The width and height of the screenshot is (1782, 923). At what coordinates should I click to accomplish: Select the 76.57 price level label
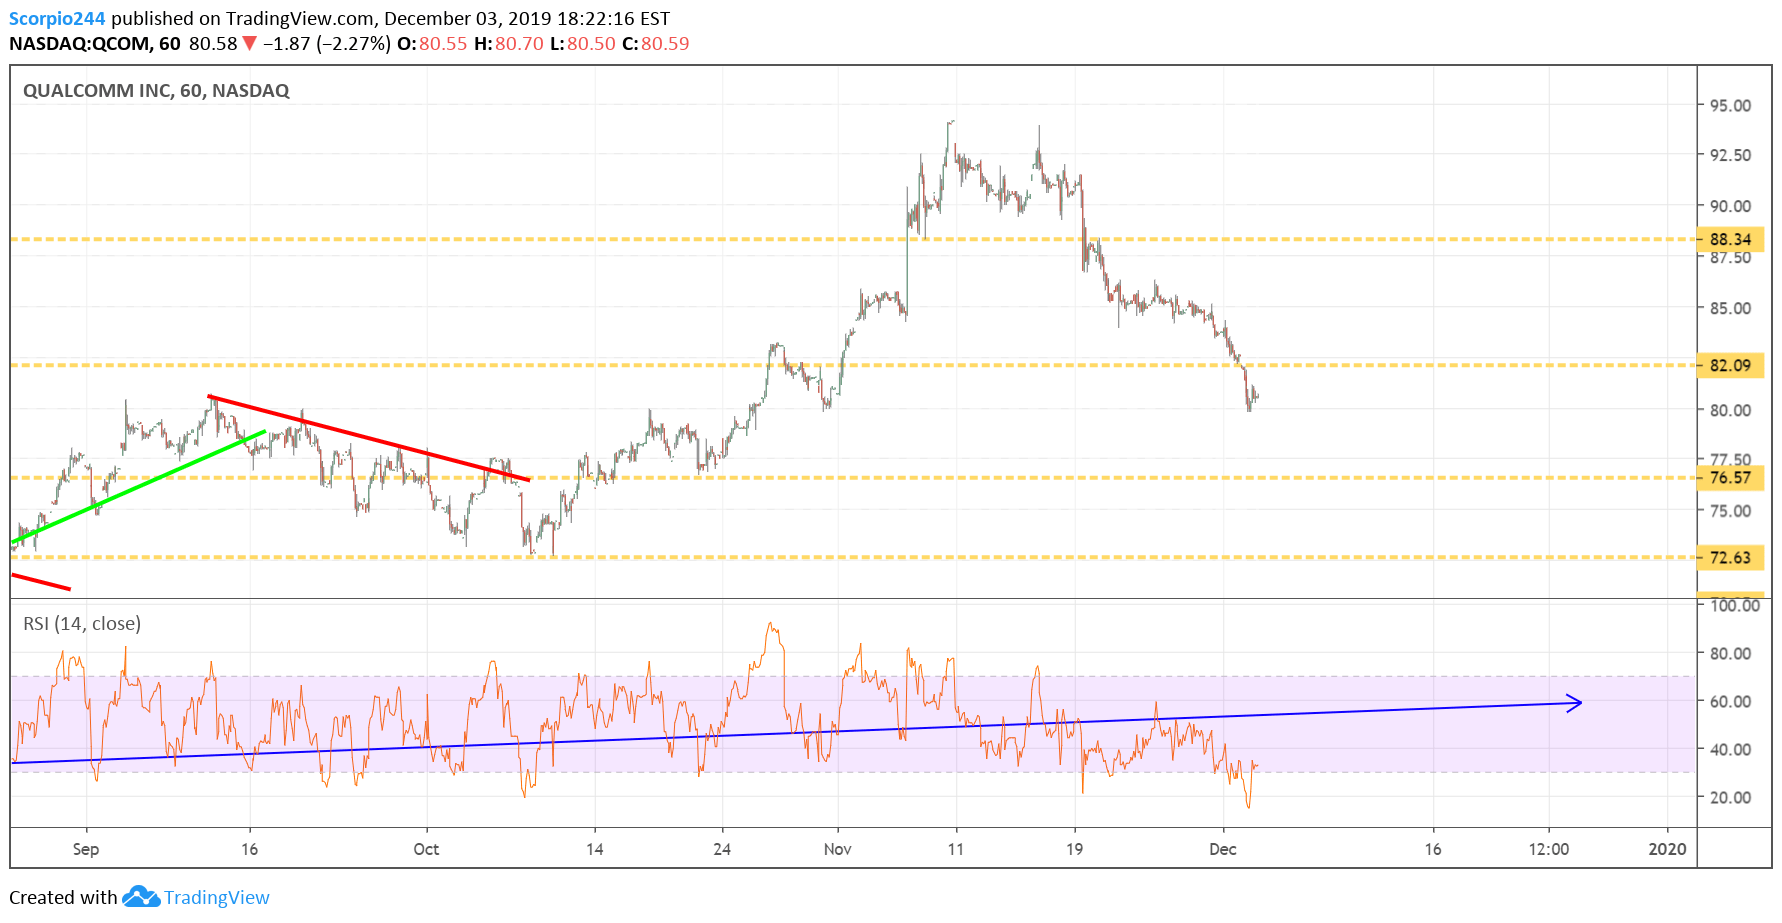(1731, 477)
